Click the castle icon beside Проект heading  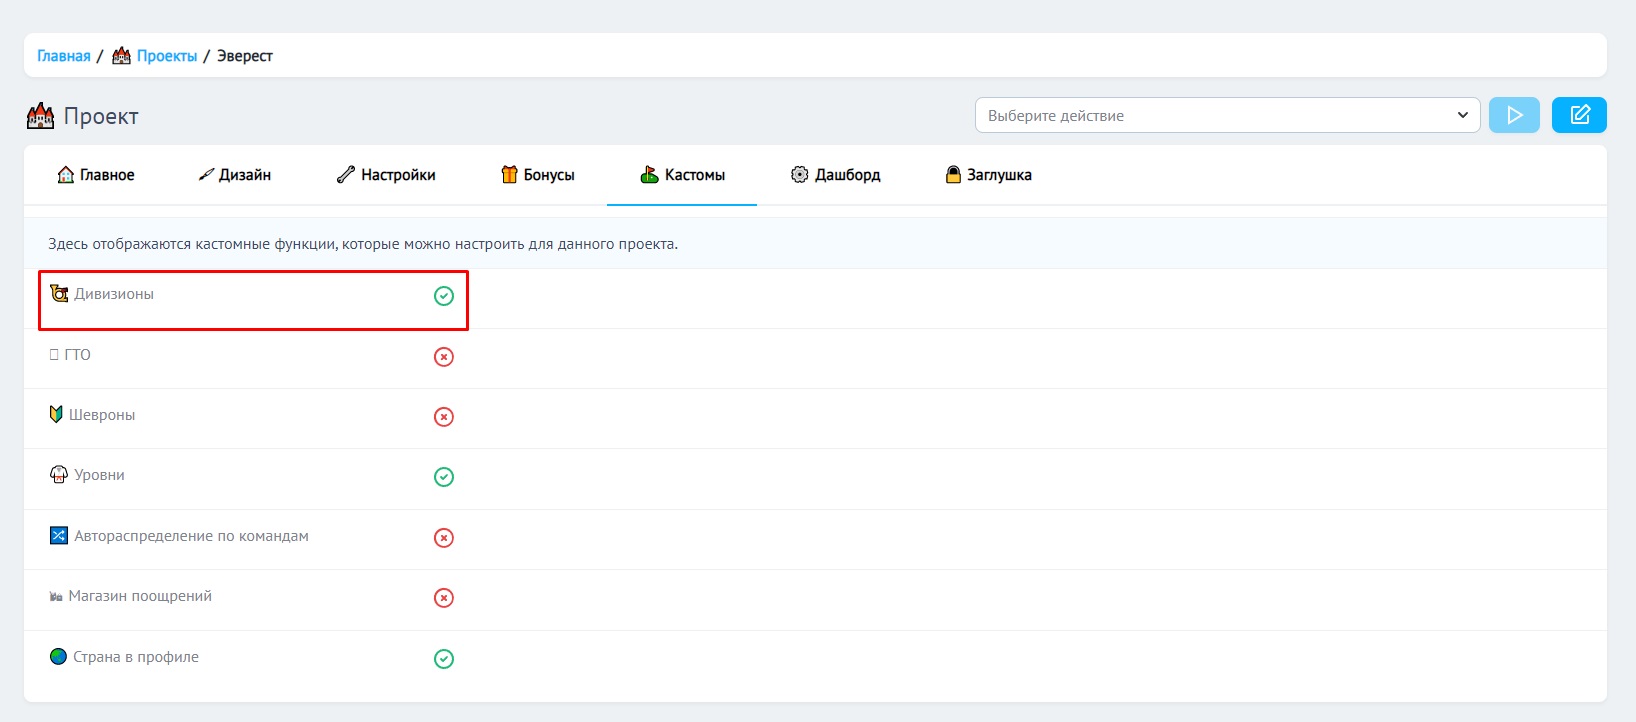(x=40, y=116)
